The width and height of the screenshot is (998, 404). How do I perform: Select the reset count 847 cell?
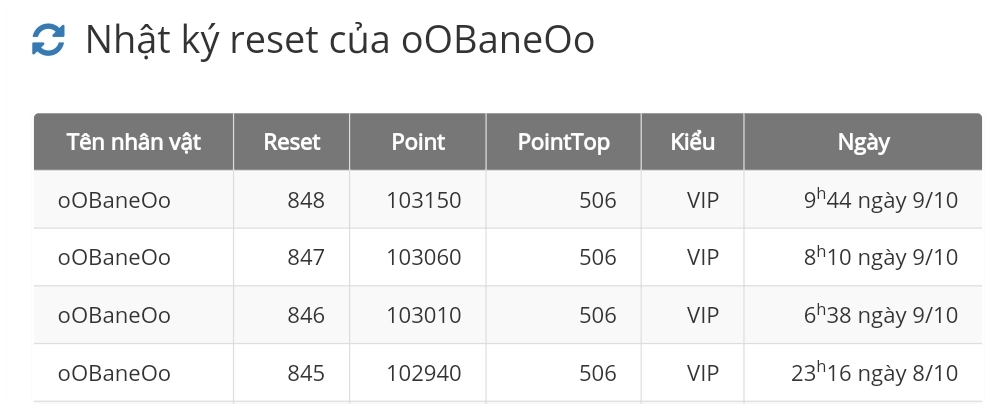tap(305, 258)
